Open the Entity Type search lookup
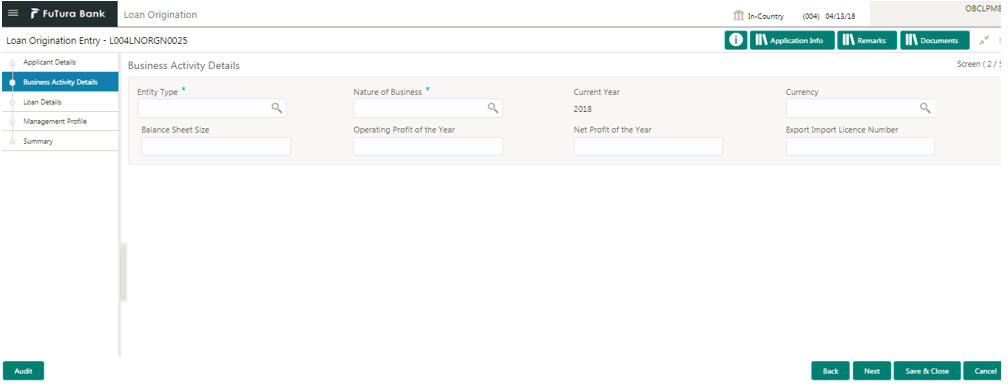The height and width of the screenshot is (389, 1008). [x=276, y=108]
